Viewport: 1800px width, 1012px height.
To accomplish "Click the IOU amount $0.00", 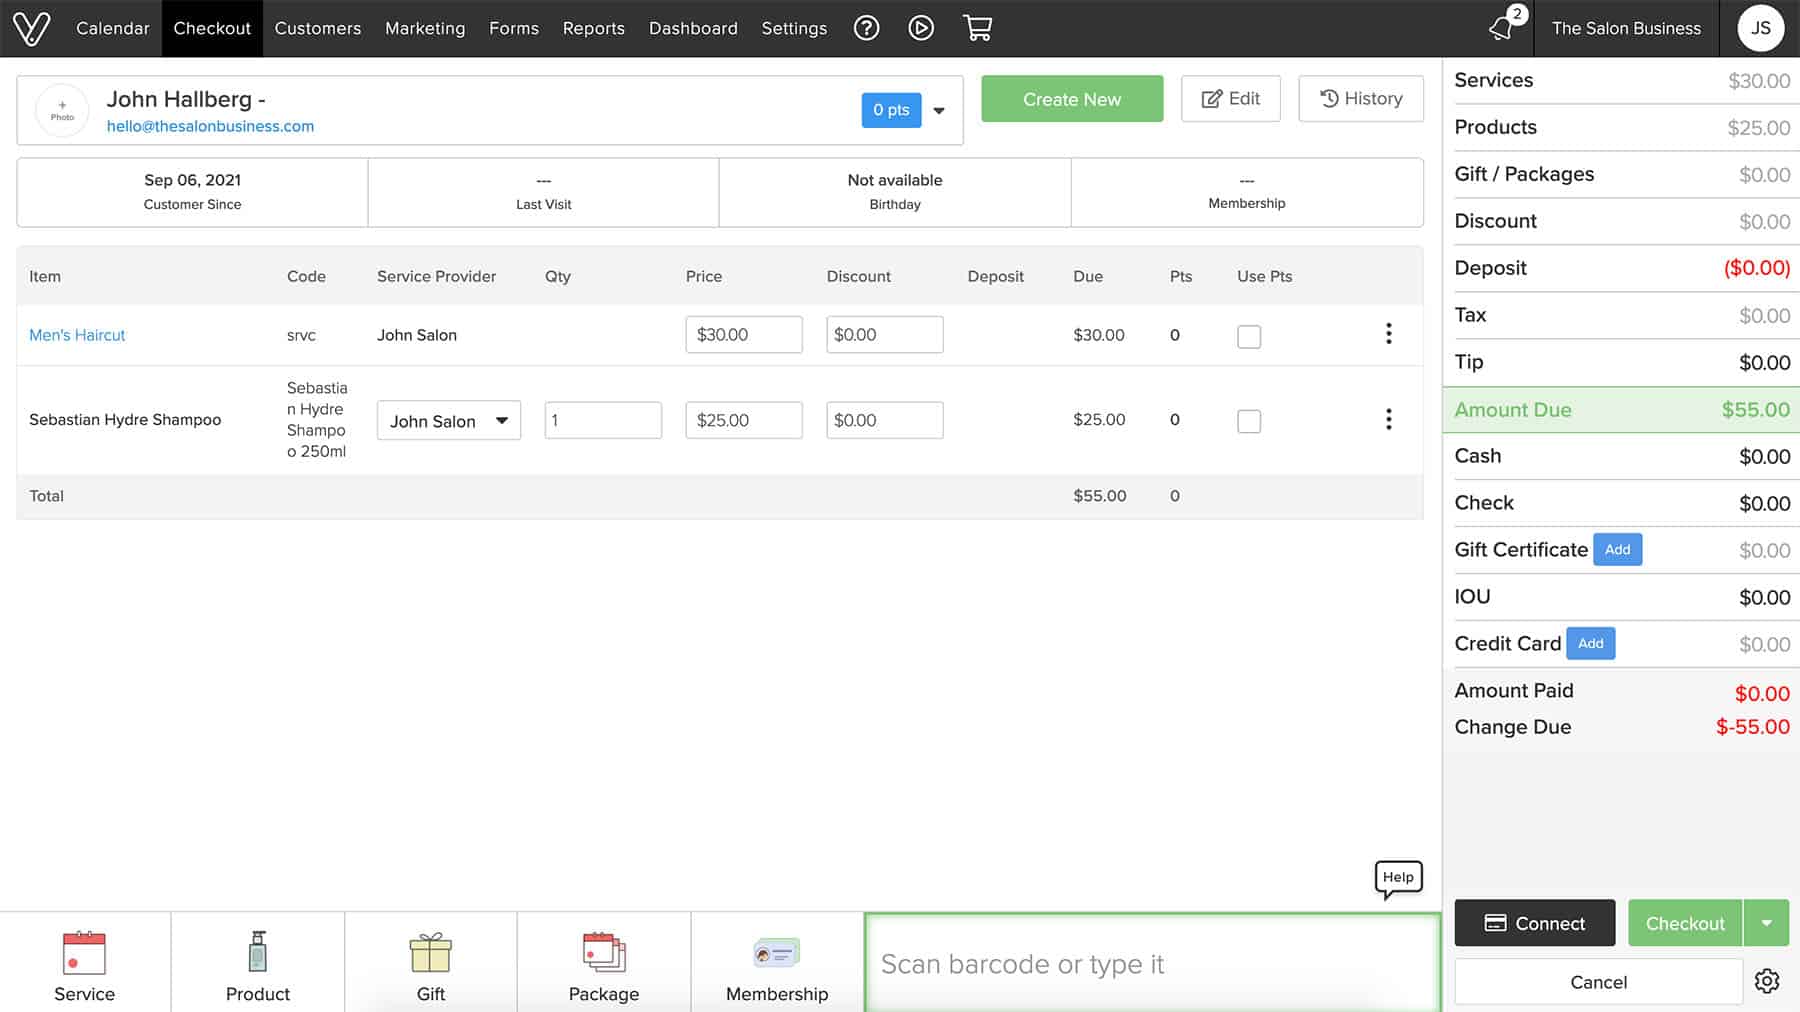I will click(1764, 598).
